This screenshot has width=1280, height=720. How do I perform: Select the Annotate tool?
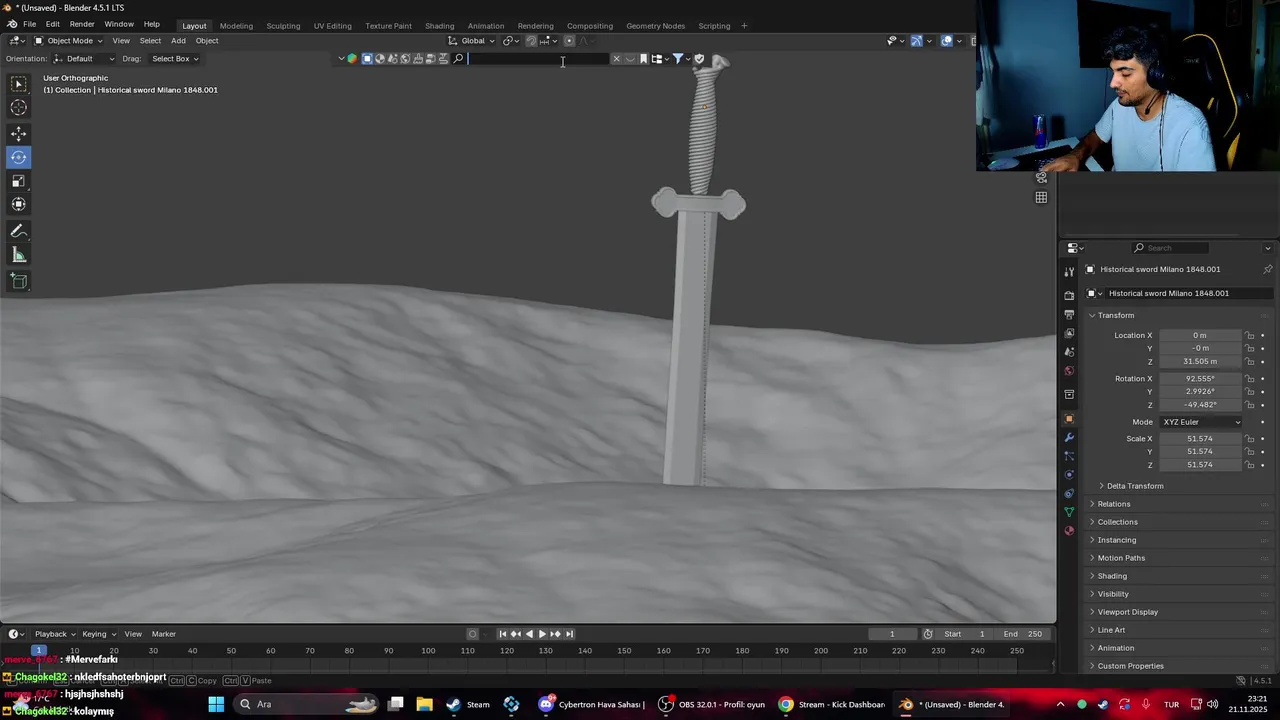(x=18, y=231)
